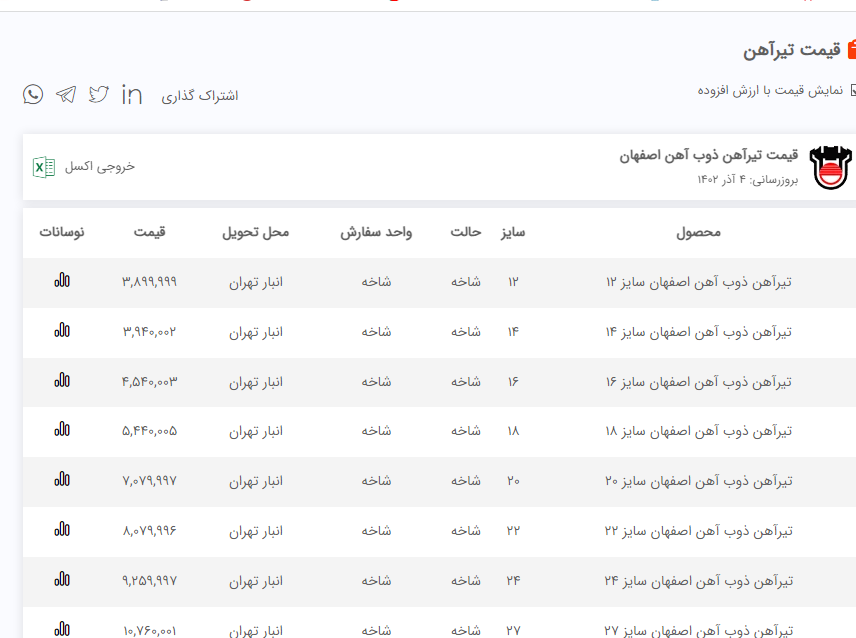The height and width of the screenshot is (638, 856).
Task: Click the Excel export icon
Action: click(x=44, y=167)
